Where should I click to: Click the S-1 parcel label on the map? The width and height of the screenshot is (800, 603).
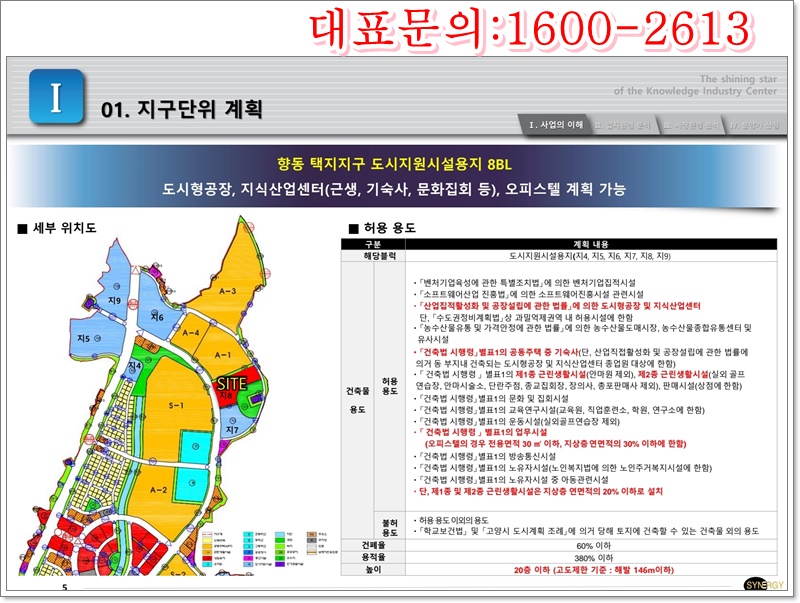176,406
